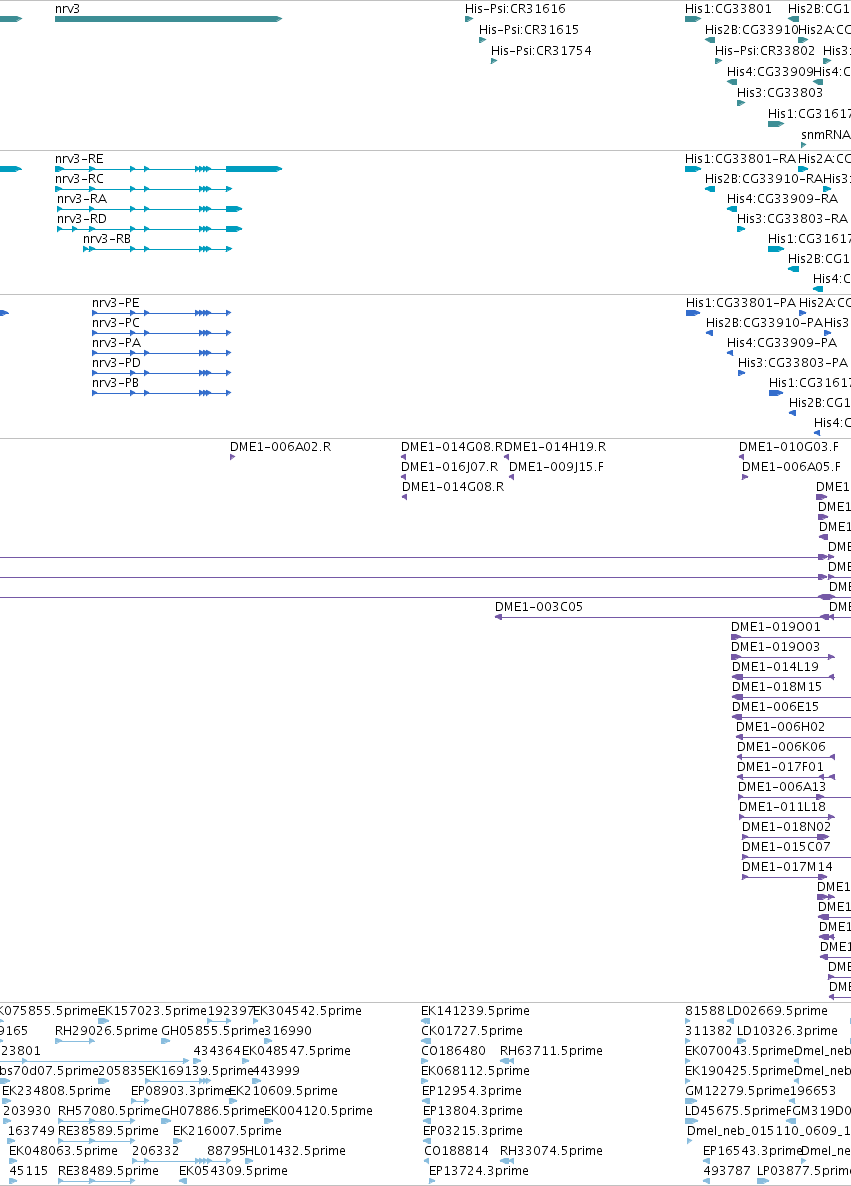Select the DME1-018M15 clone label
Screen dimensions: 851x1186
777,687
